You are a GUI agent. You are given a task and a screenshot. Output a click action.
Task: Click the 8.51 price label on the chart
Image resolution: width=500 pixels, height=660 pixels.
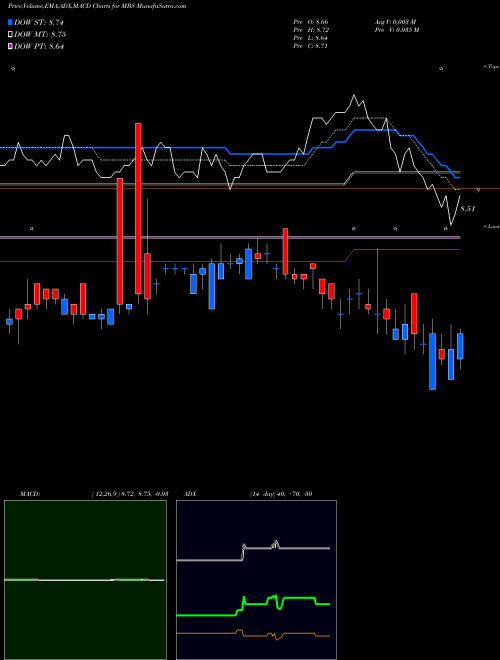468,208
